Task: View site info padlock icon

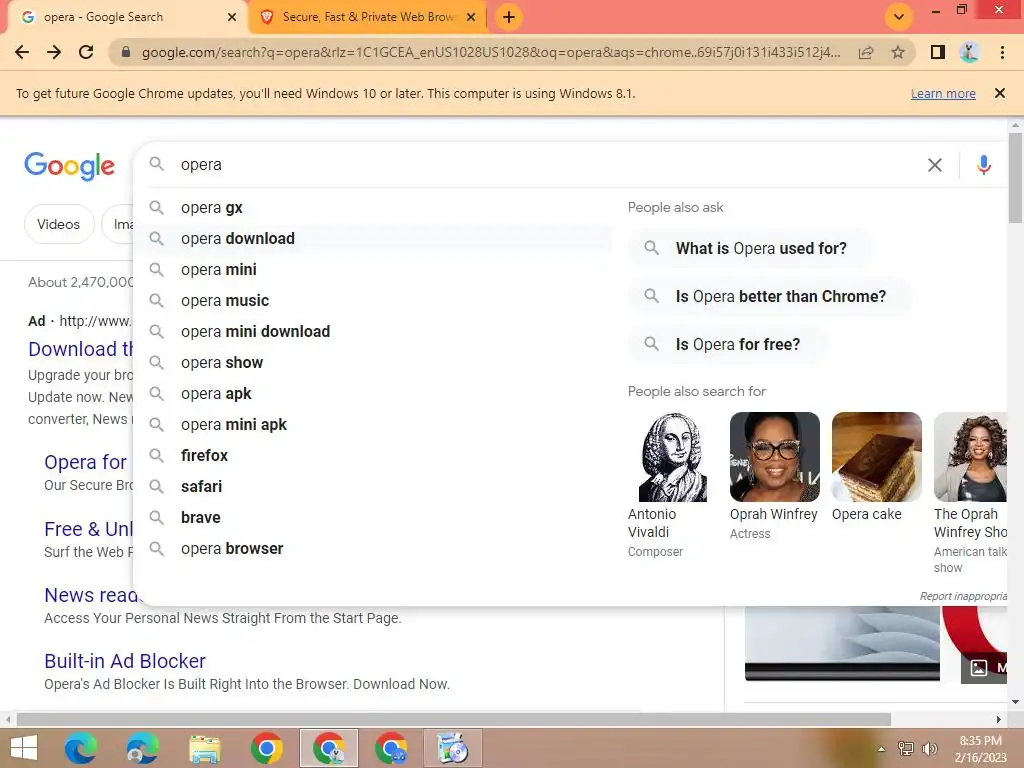Action: (x=126, y=52)
